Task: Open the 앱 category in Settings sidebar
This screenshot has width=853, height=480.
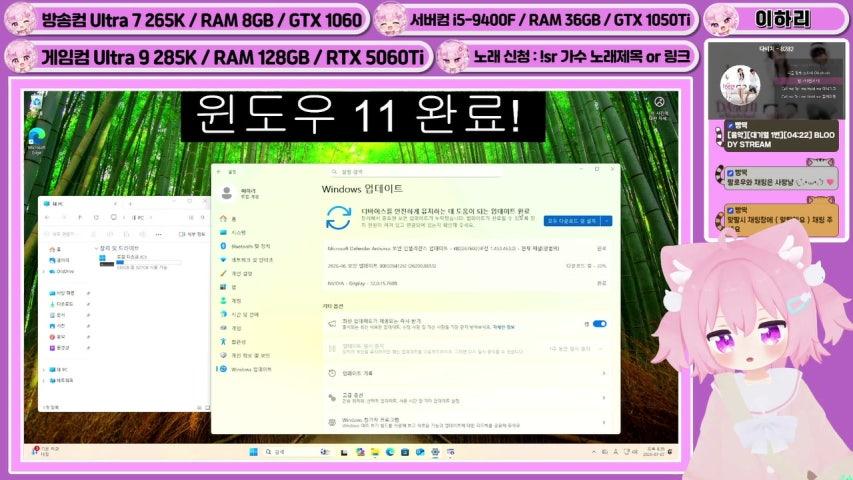Action: 228,287
